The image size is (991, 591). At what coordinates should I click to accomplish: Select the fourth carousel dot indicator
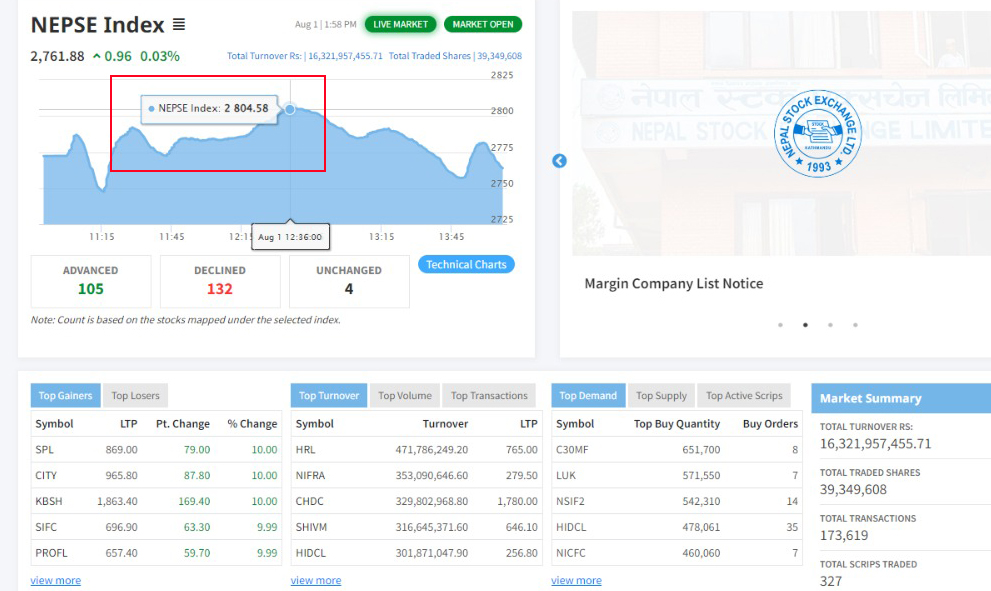click(855, 325)
